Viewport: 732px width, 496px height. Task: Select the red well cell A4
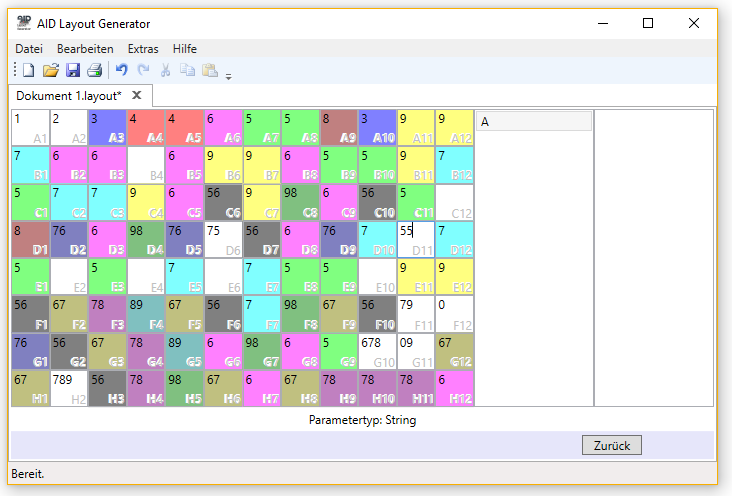tap(146, 128)
